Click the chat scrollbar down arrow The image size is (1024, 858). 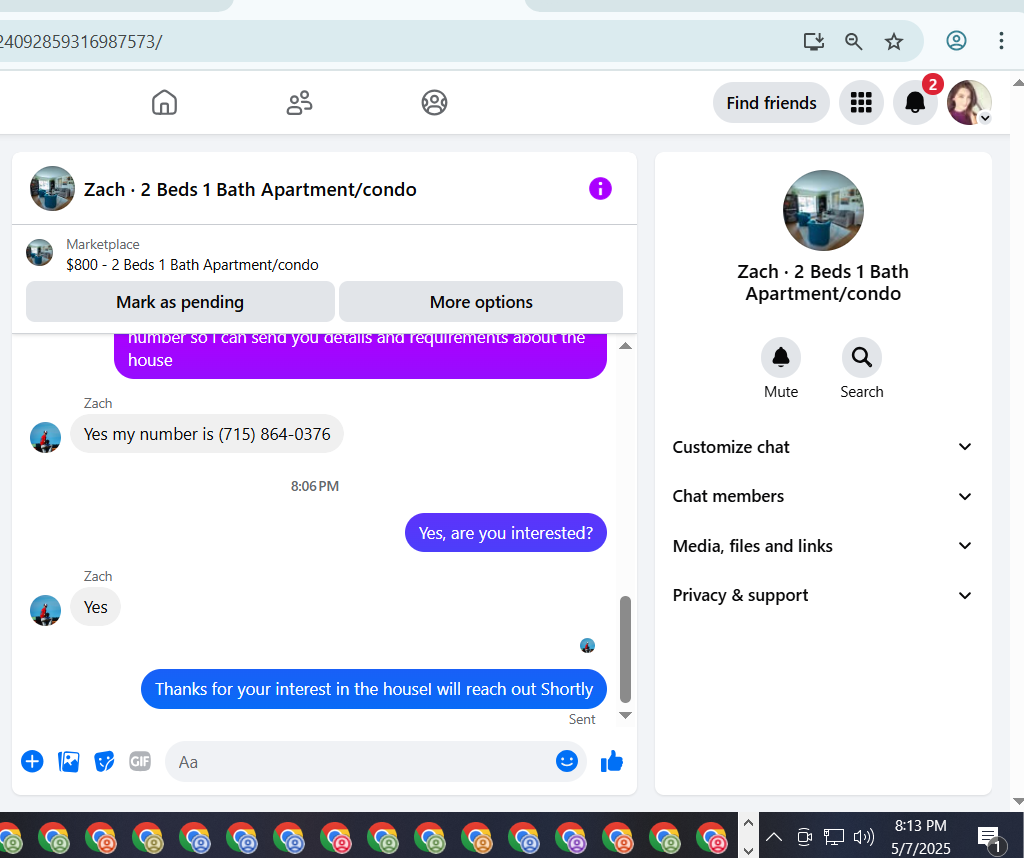[625, 716]
